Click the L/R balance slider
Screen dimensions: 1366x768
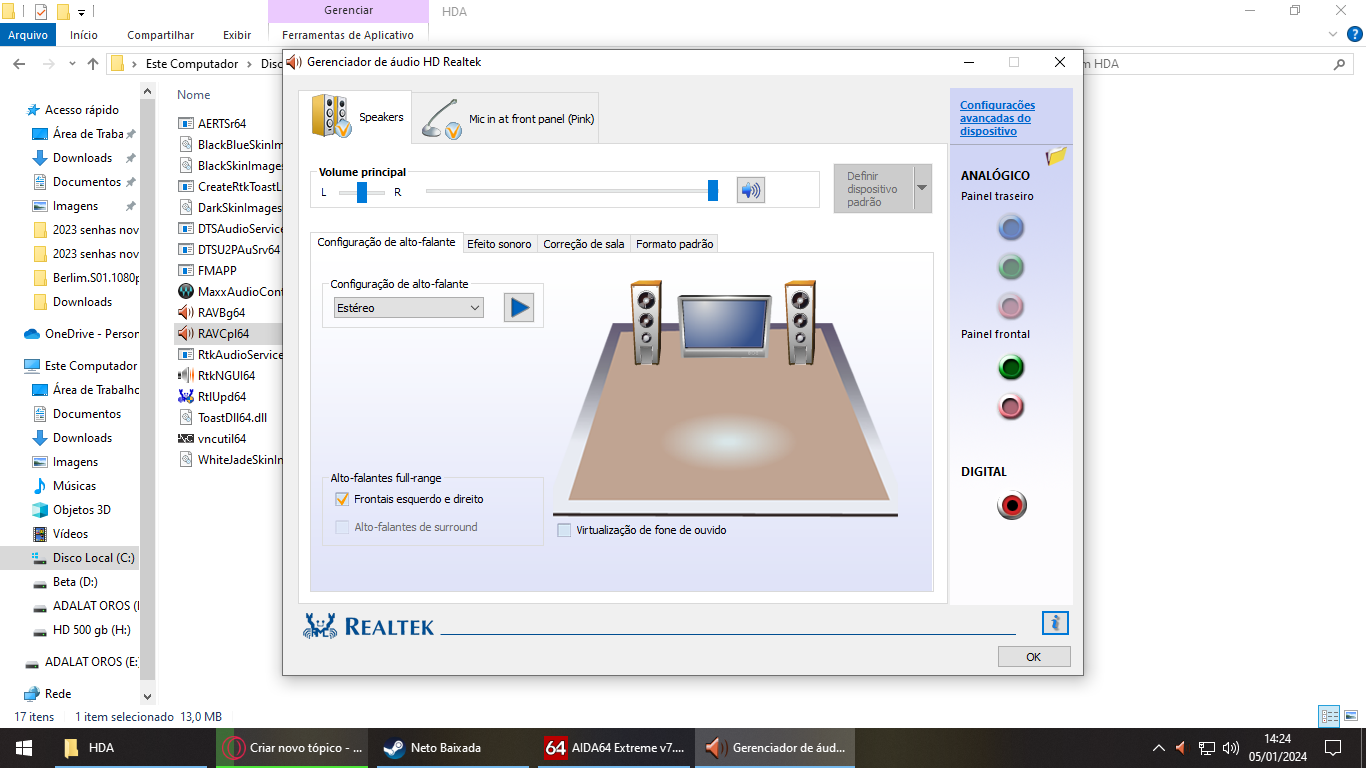[361, 192]
